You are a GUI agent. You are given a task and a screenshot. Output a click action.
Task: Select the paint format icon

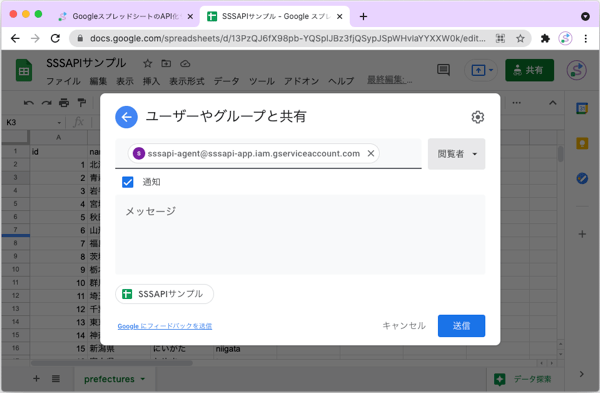pyautogui.click(x=82, y=103)
